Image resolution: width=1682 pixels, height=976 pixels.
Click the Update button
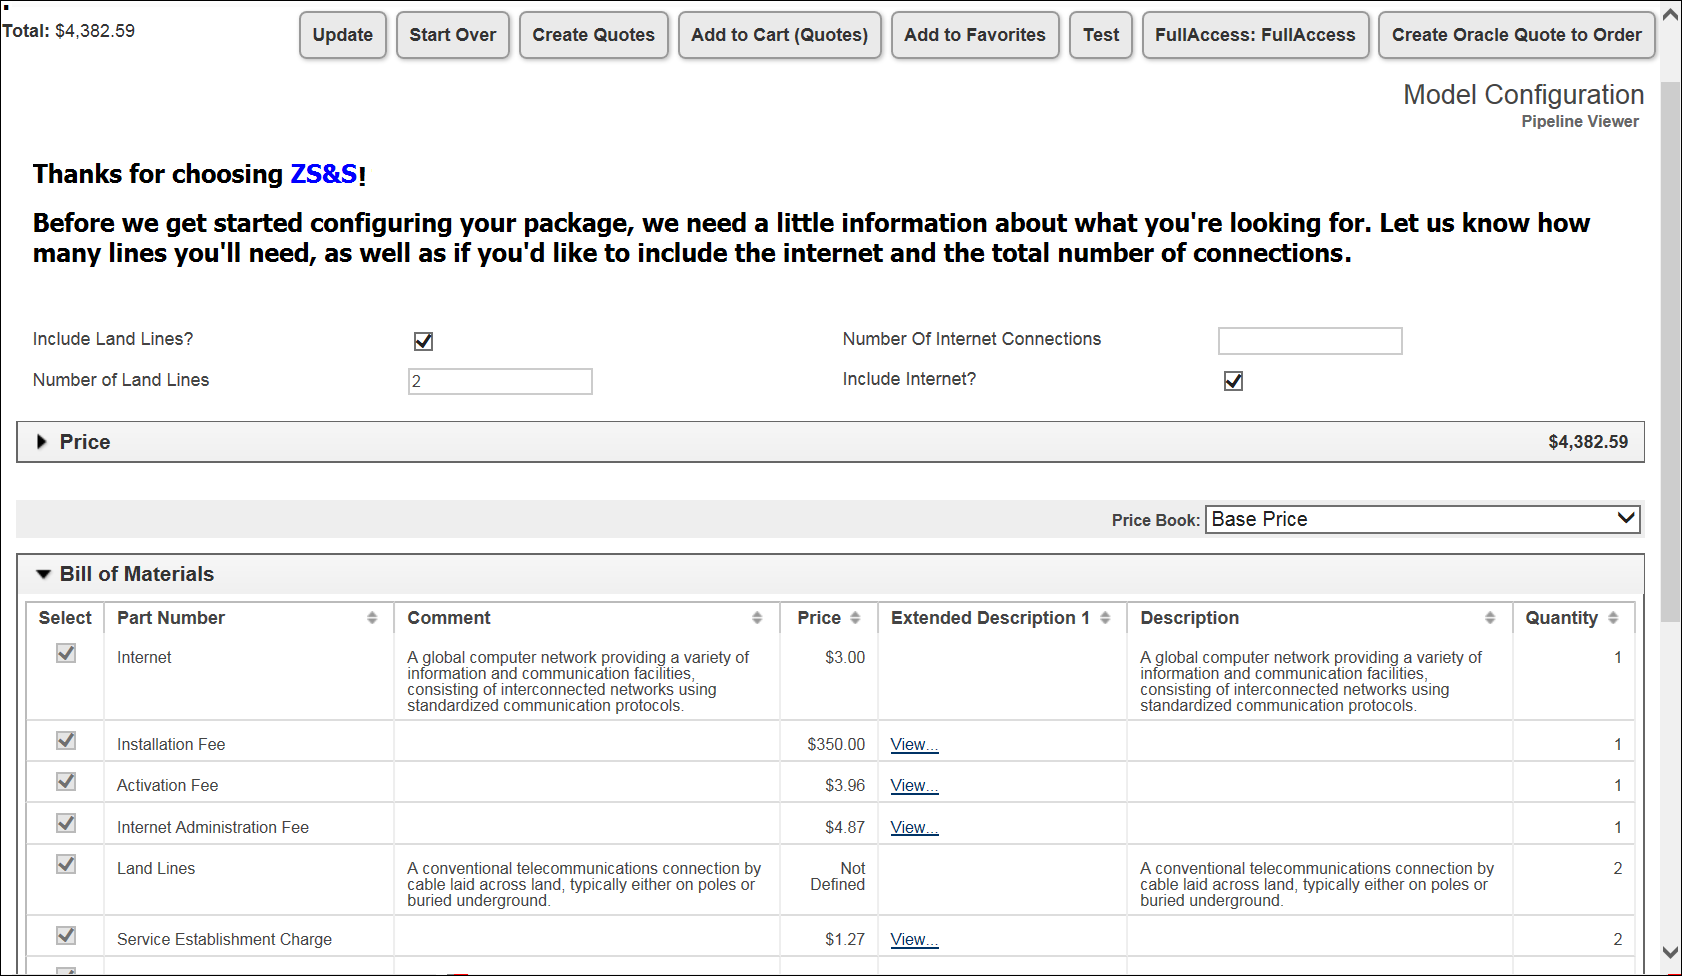pyautogui.click(x=343, y=35)
